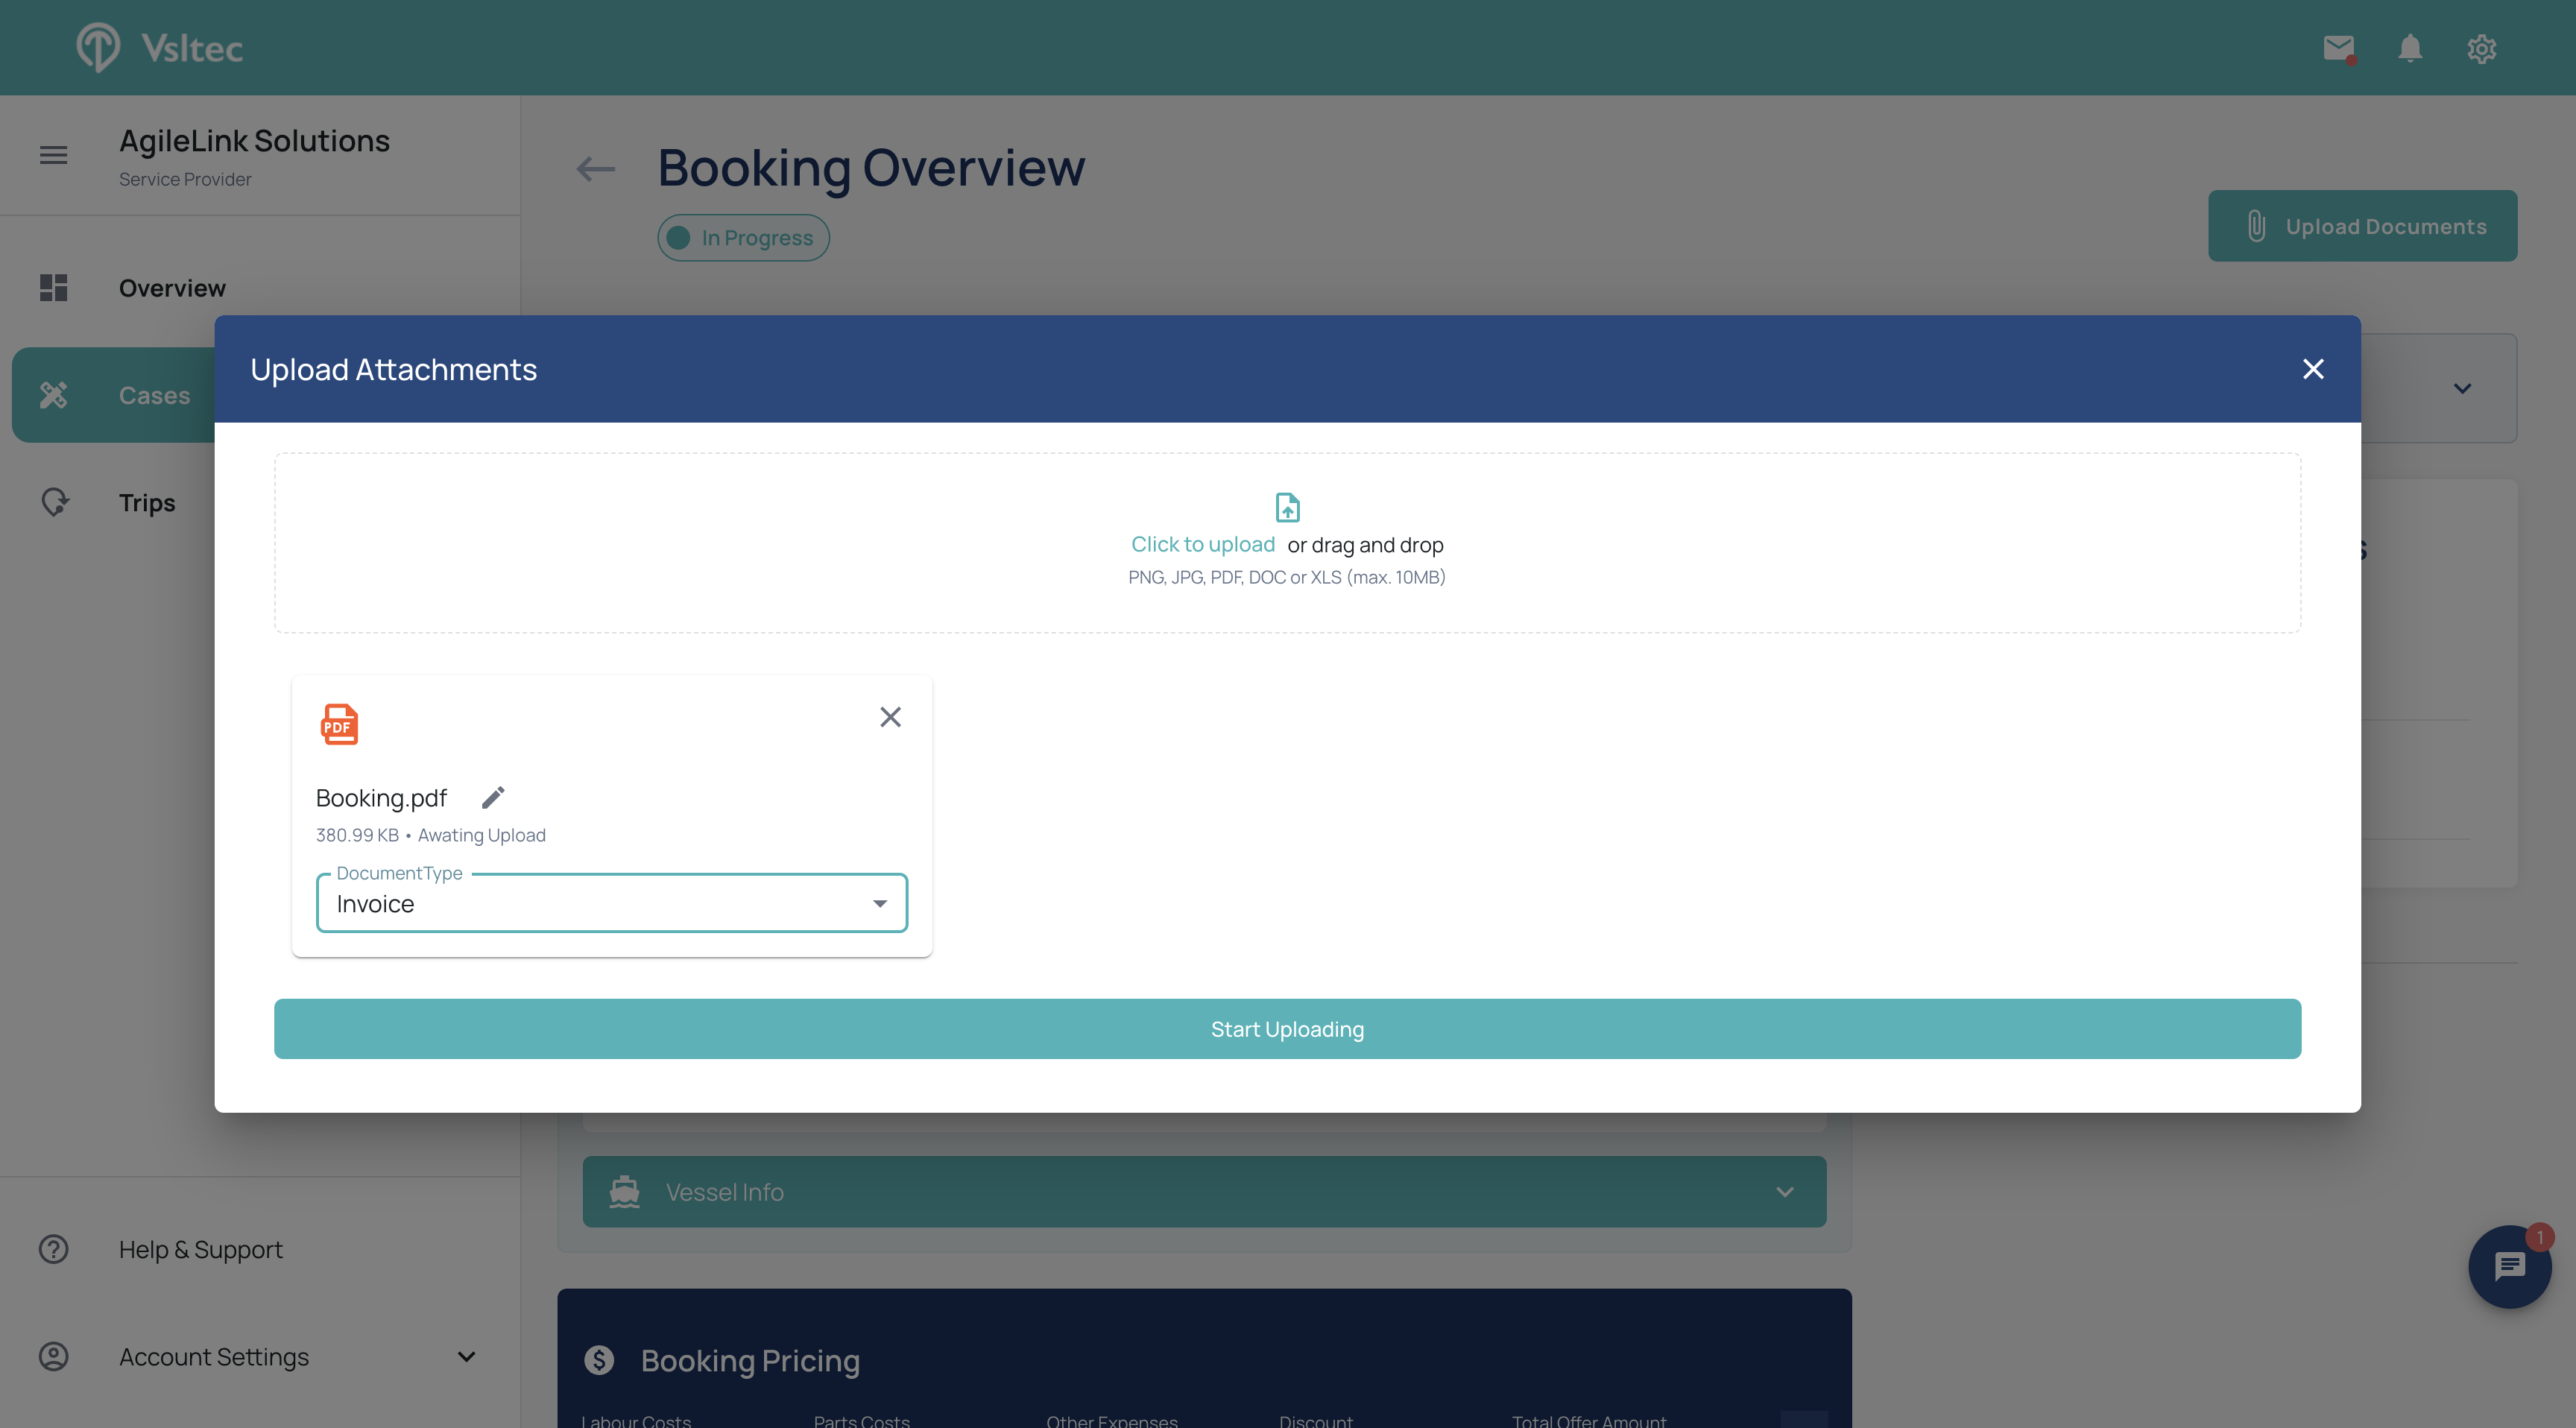
Task: Click the Vessel Info label text
Action: coord(724,1192)
